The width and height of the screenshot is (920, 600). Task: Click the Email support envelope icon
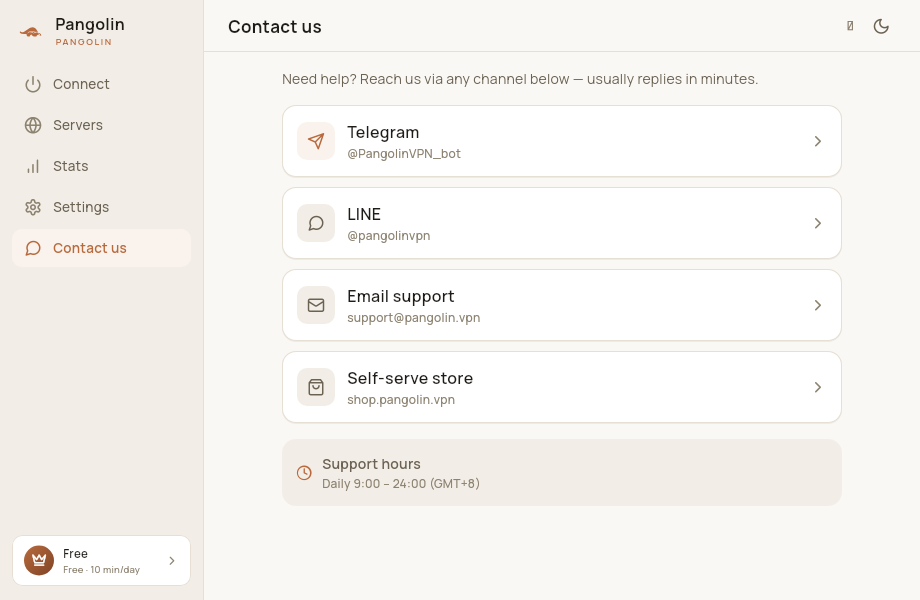316,306
